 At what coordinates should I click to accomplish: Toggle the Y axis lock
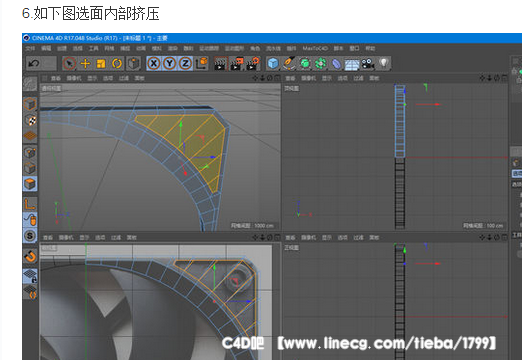coord(170,63)
